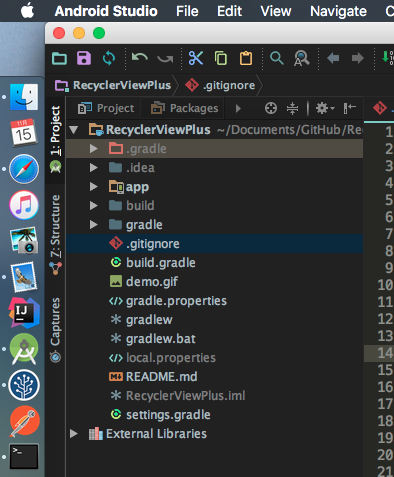Image resolution: width=394 pixels, height=477 pixels.
Task: Select local.properties file
Action: (x=214, y=358)
